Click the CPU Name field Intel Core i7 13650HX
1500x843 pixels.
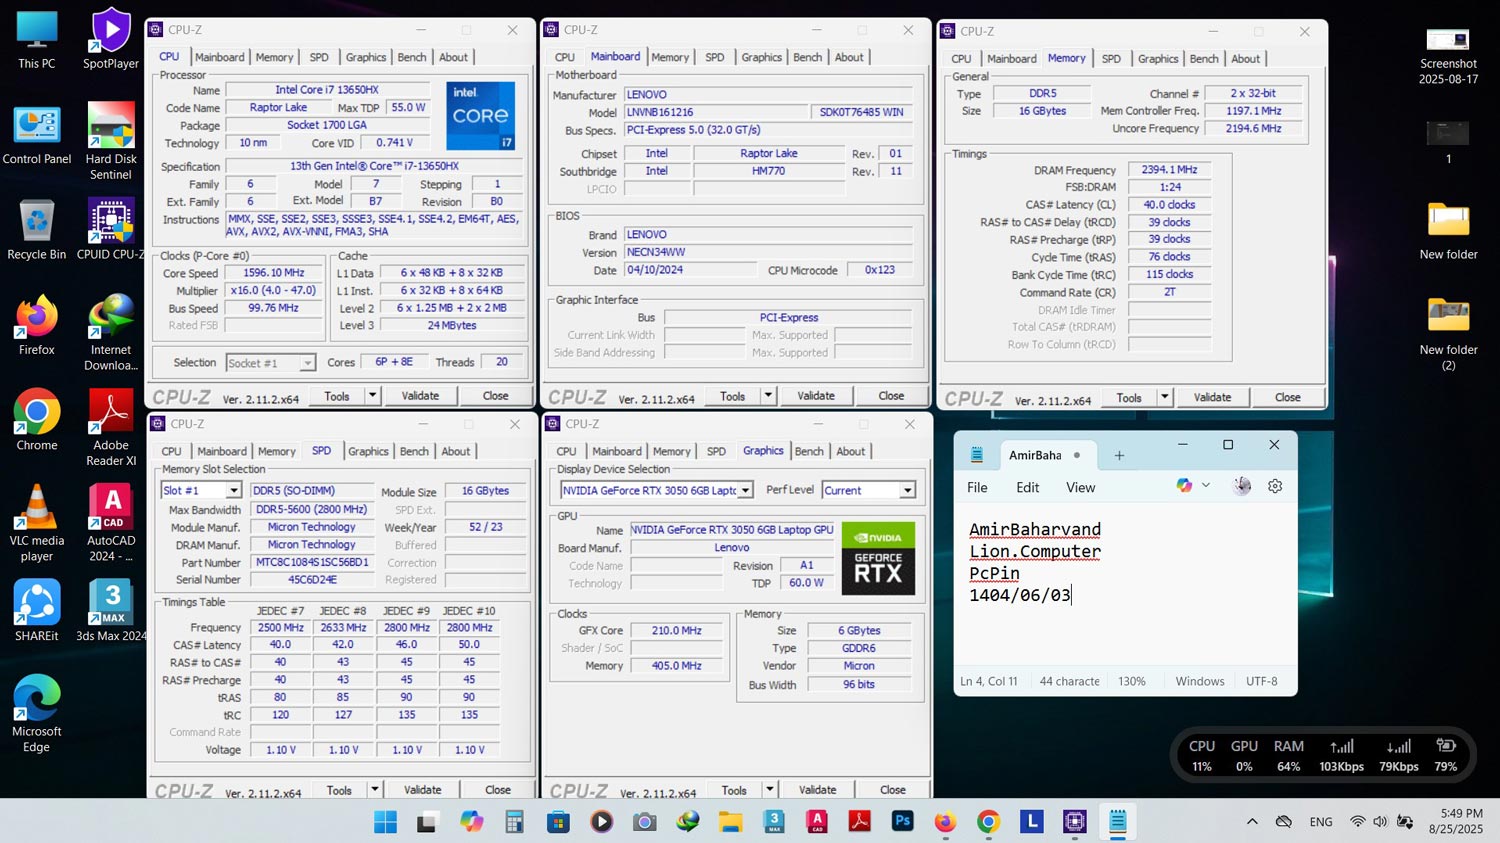(327, 90)
